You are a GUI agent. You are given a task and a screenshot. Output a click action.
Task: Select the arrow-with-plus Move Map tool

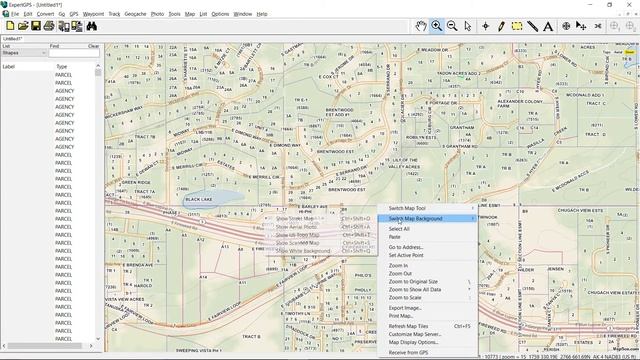pos(581,26)
